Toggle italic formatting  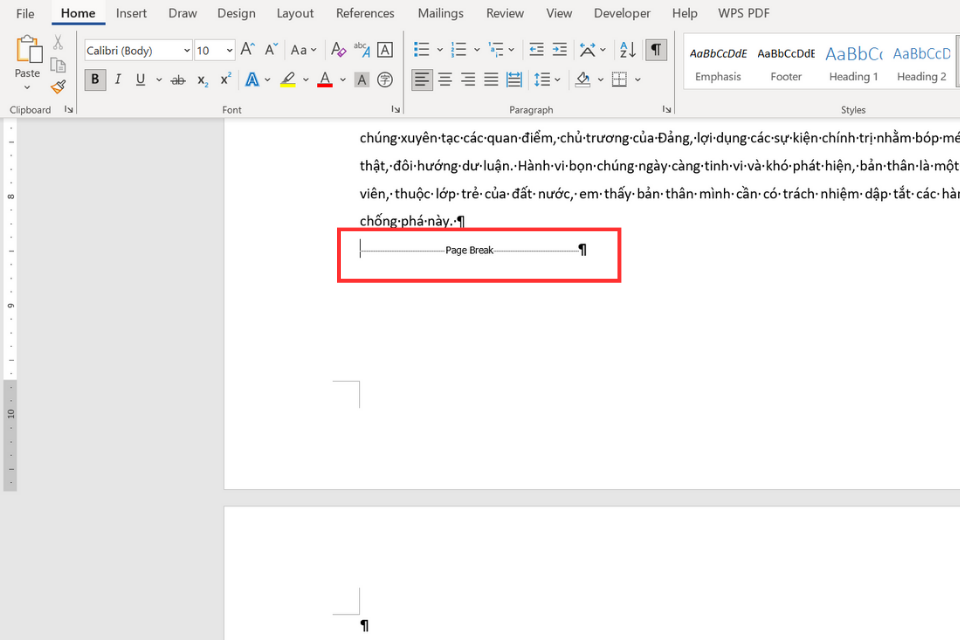click(118, 80)
